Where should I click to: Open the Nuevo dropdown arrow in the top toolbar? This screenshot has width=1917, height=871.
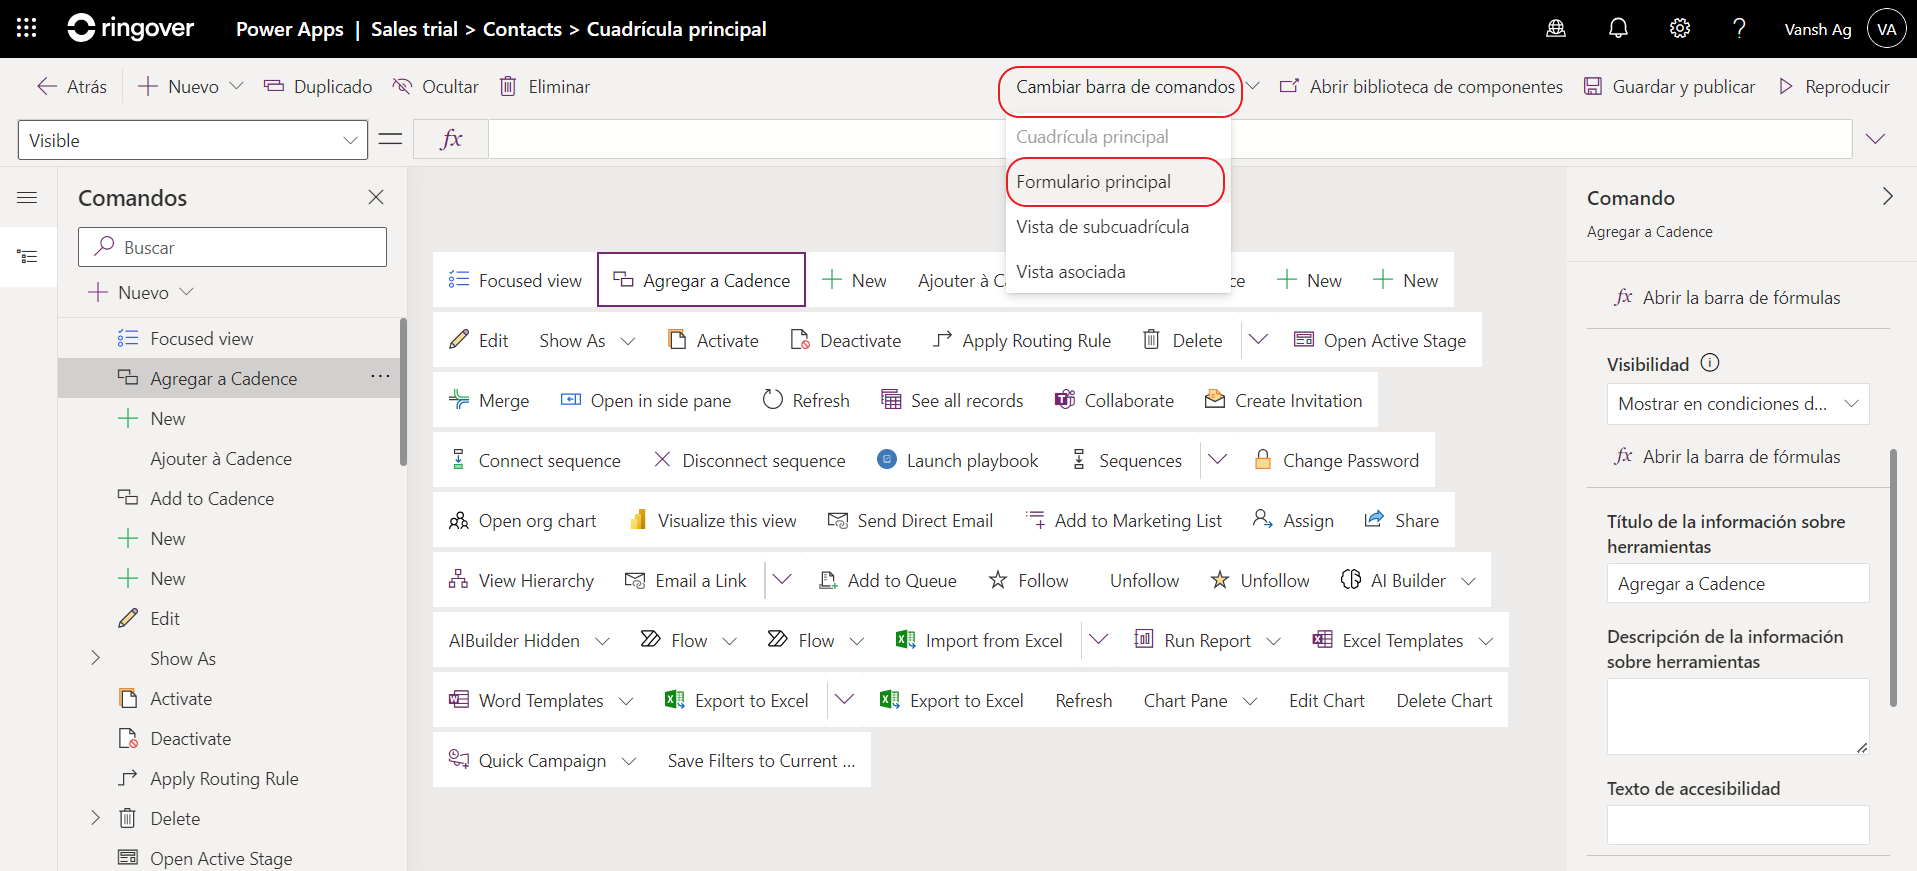(x=237, y=87)
